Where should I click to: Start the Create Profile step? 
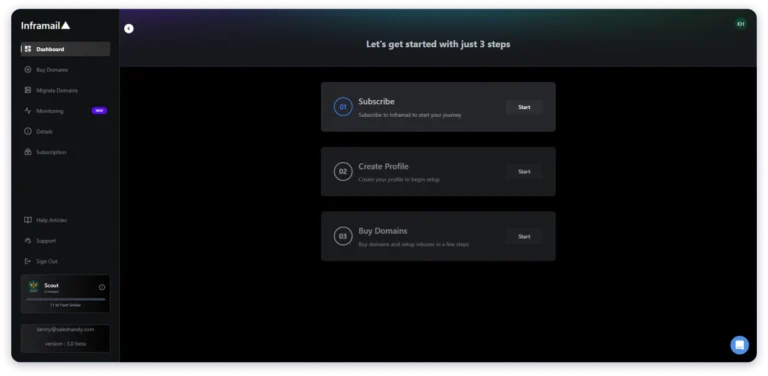pos(524,172)
